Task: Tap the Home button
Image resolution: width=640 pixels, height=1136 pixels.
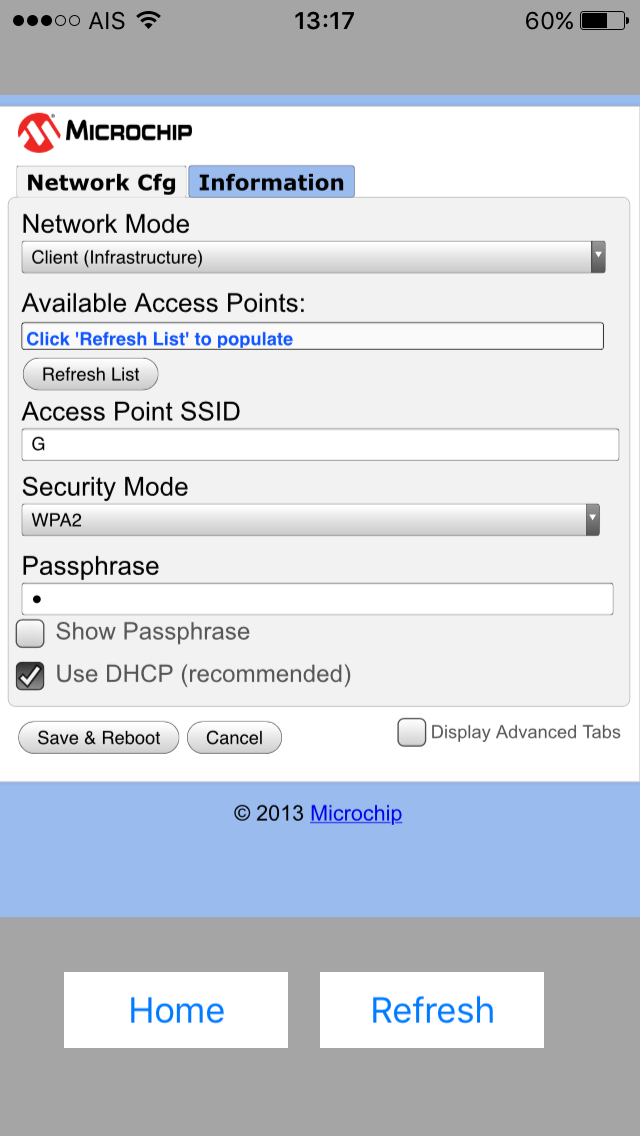Action: pos(176,1010)
